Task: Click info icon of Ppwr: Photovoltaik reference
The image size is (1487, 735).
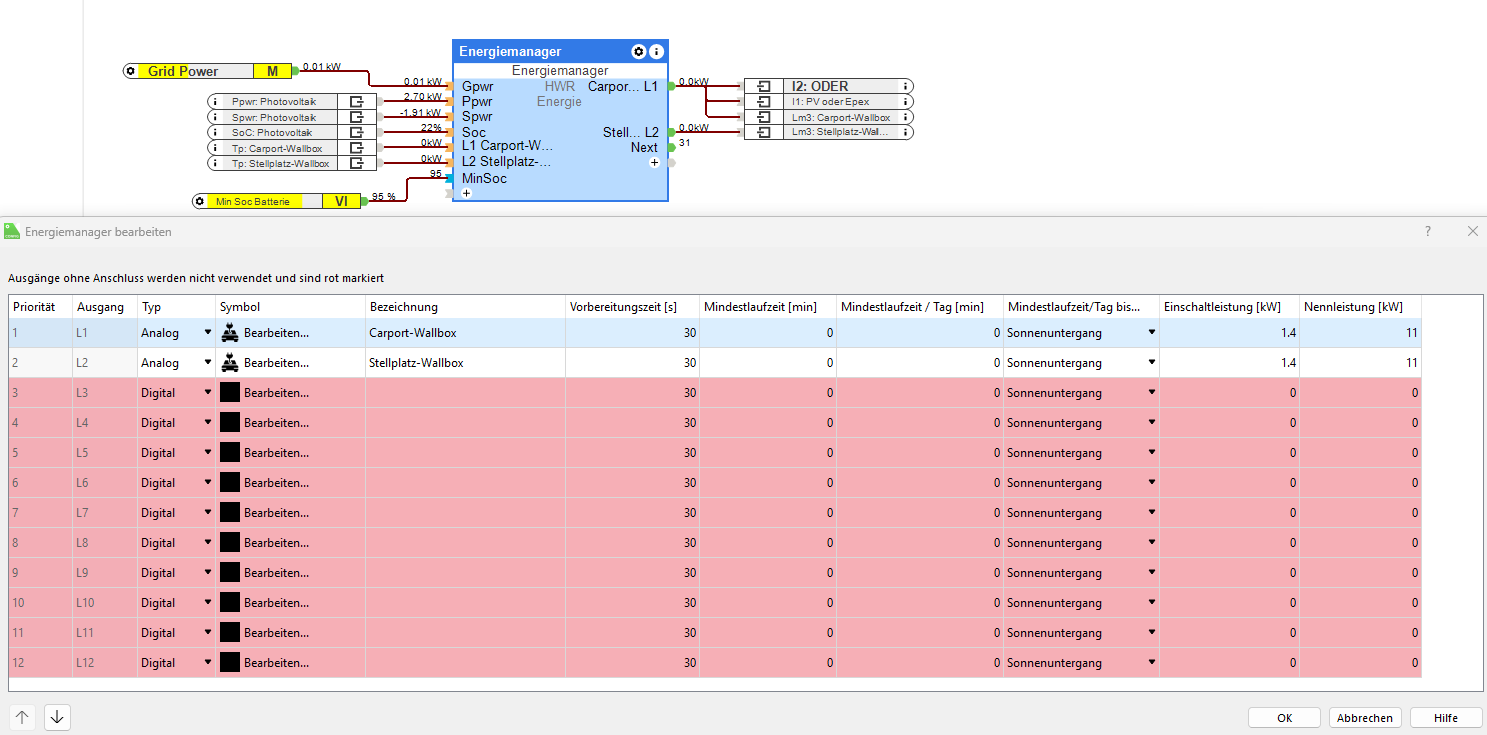Action: (215, 101)
